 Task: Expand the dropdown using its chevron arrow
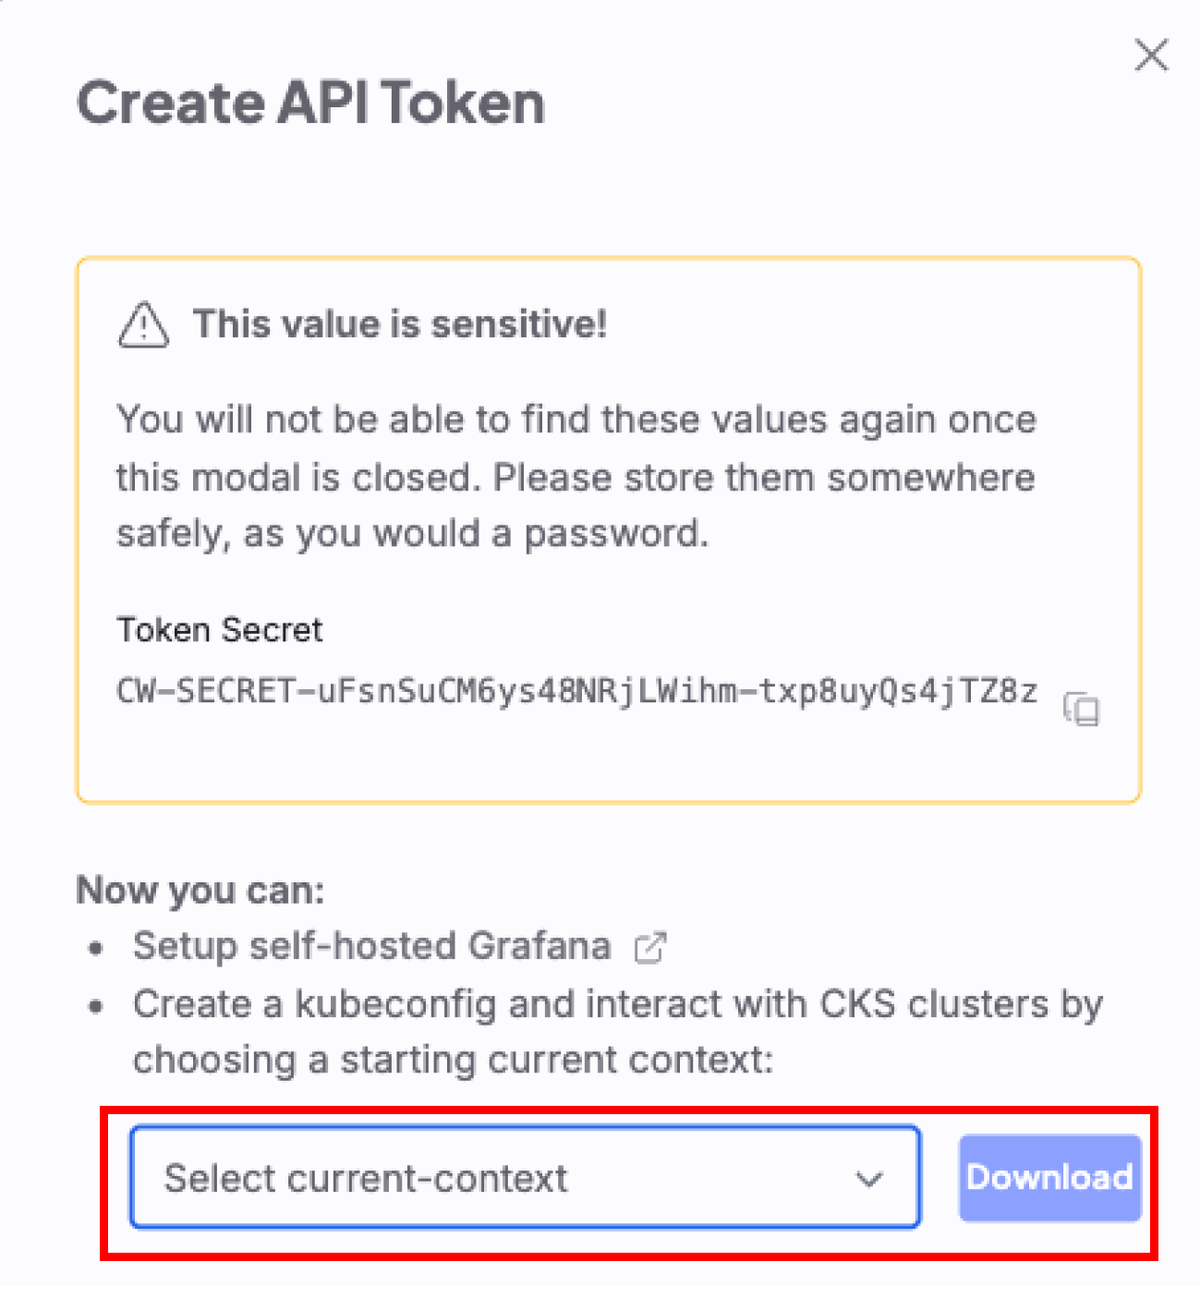[869, 1179]
